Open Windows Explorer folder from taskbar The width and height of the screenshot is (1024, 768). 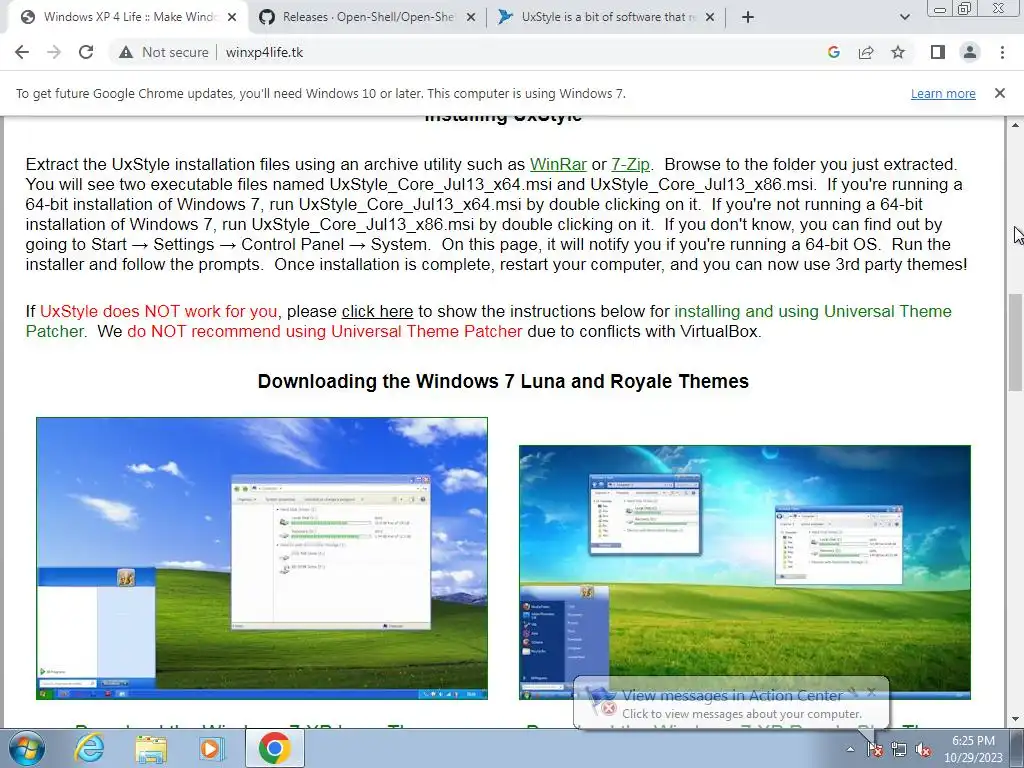150,748
